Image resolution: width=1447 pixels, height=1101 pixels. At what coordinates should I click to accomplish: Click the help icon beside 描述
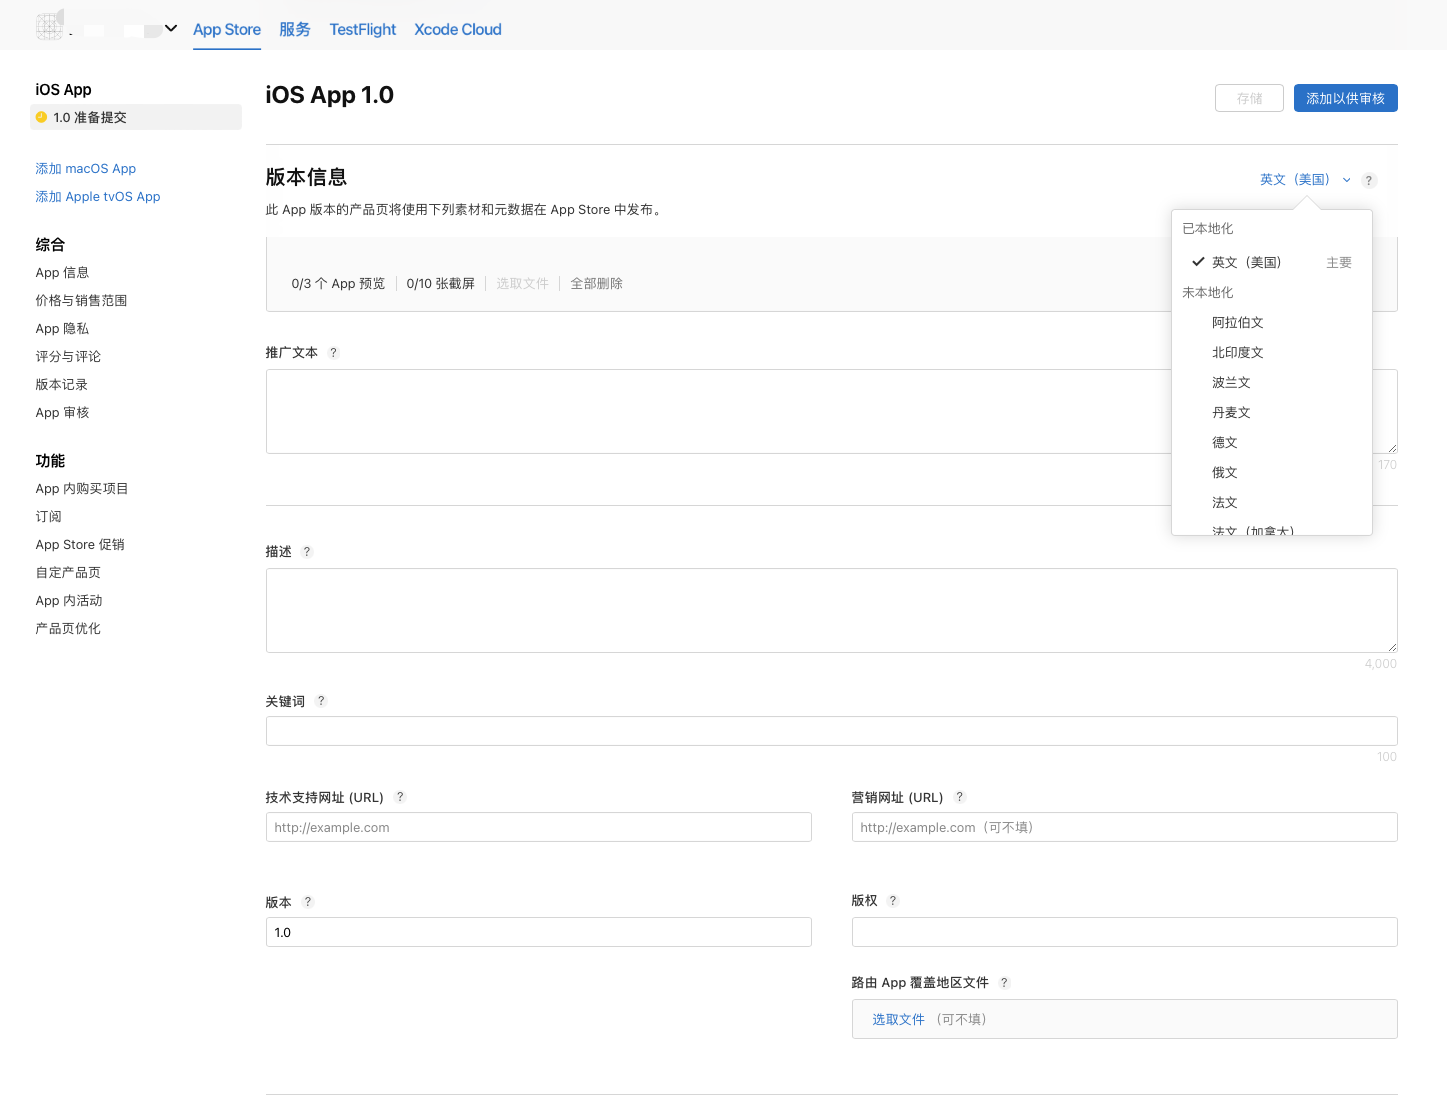pyautogui.click(x=307, y=552)
